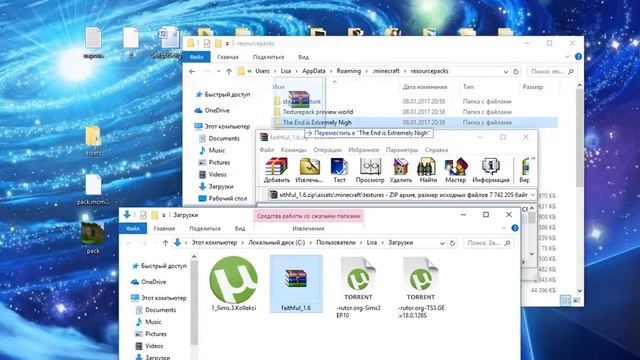Open the assets folder on the desktop
Screen dimensions: 640x360
tap(93, 141)
